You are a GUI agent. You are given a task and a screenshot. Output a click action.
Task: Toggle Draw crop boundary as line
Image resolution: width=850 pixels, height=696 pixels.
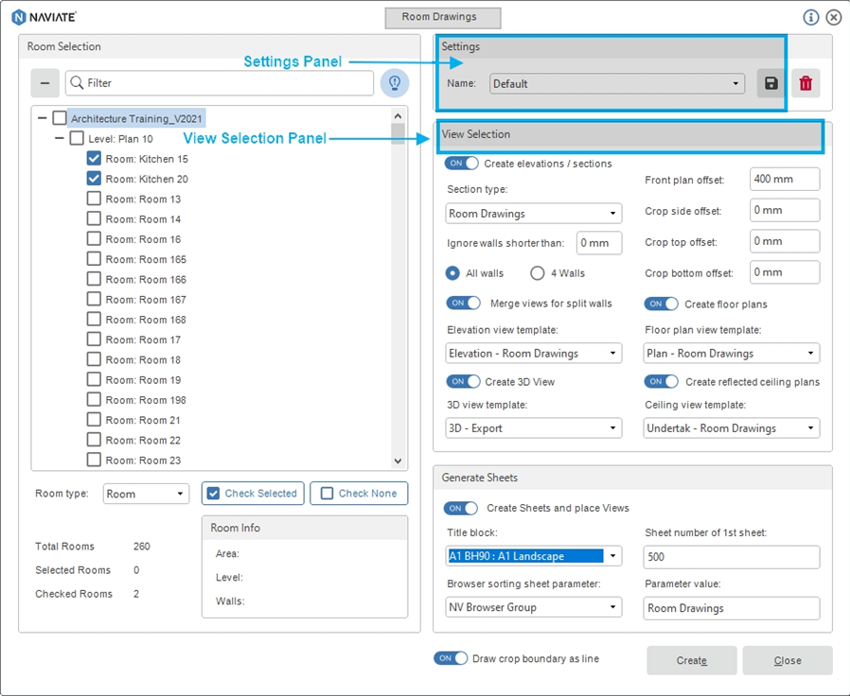coord(450,658)
